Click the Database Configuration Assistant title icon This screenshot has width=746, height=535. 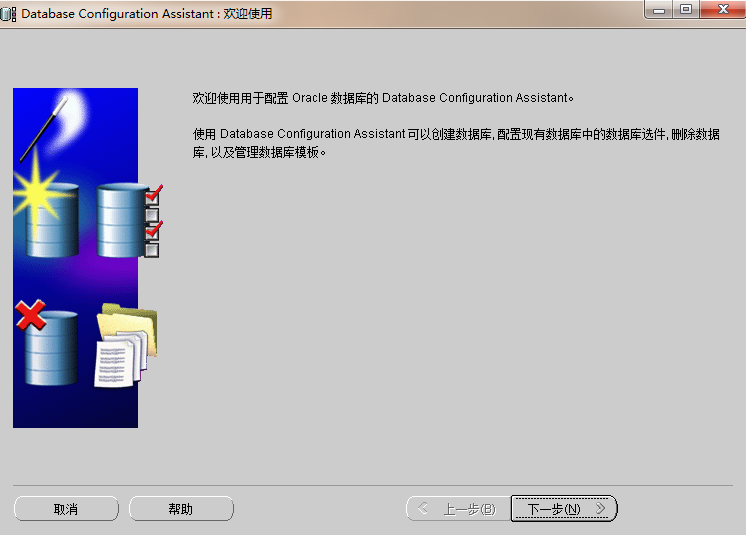tap(8, 14)
